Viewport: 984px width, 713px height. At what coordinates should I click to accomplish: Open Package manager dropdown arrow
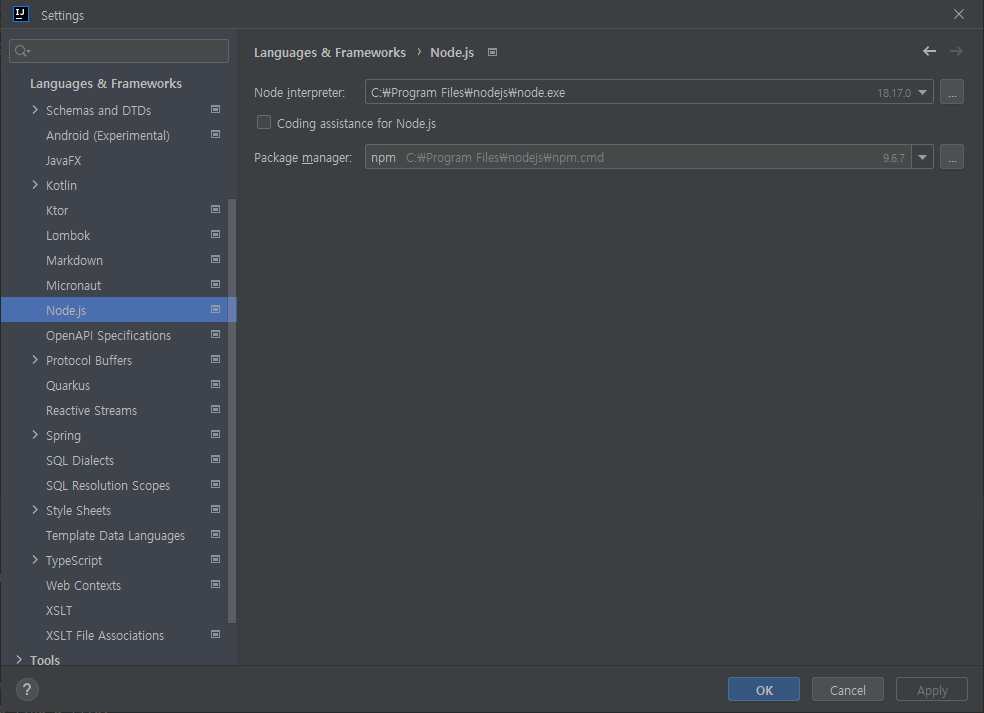pyautogui.click(x=922, y=158)
